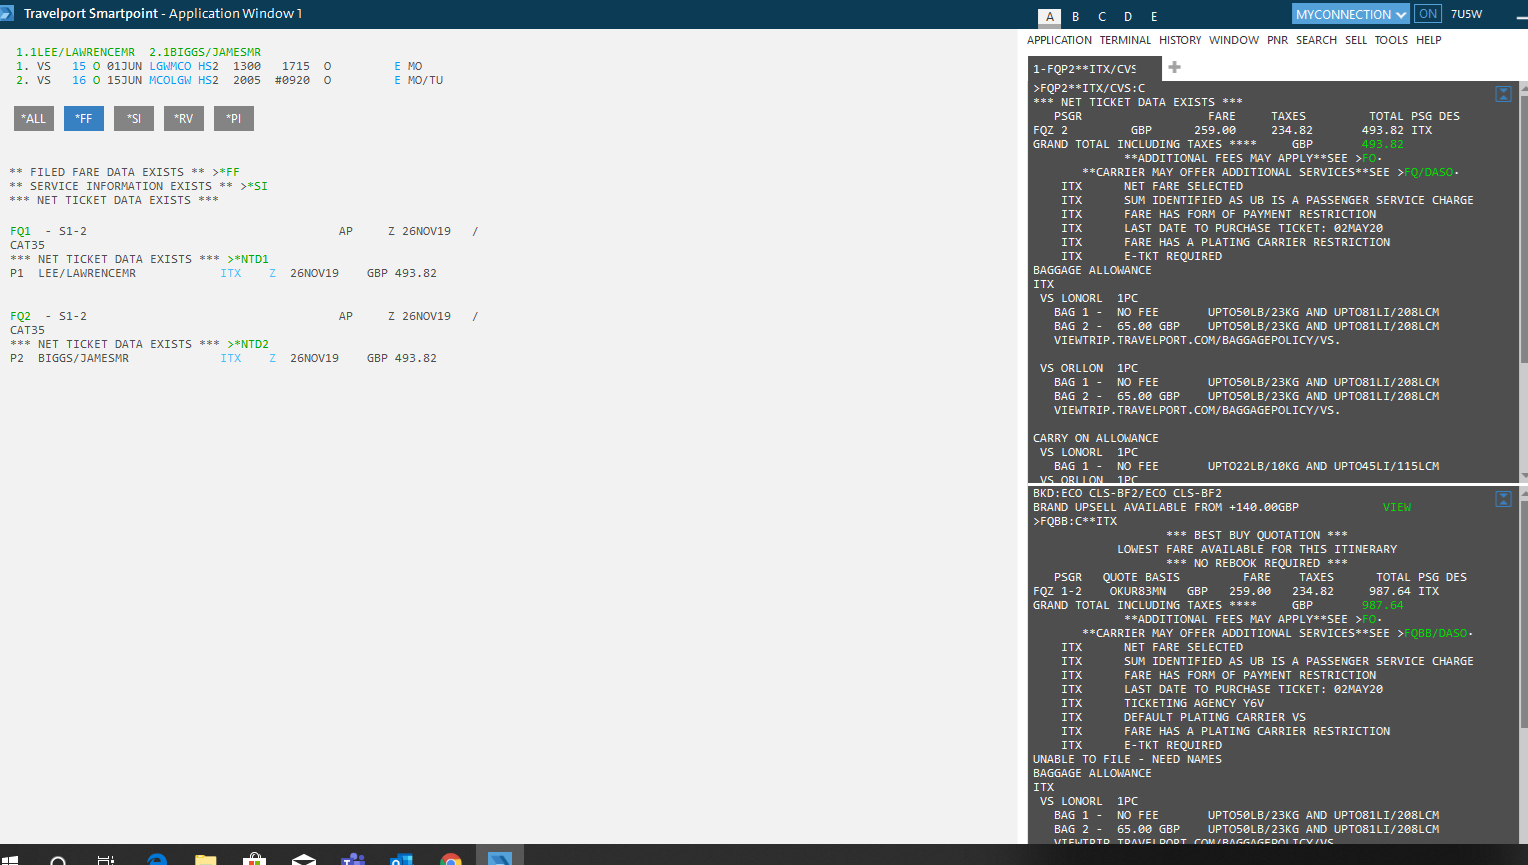The image size is (1528, 865).
Task: Switch to work area B
Action: (x=1075, y=16)
